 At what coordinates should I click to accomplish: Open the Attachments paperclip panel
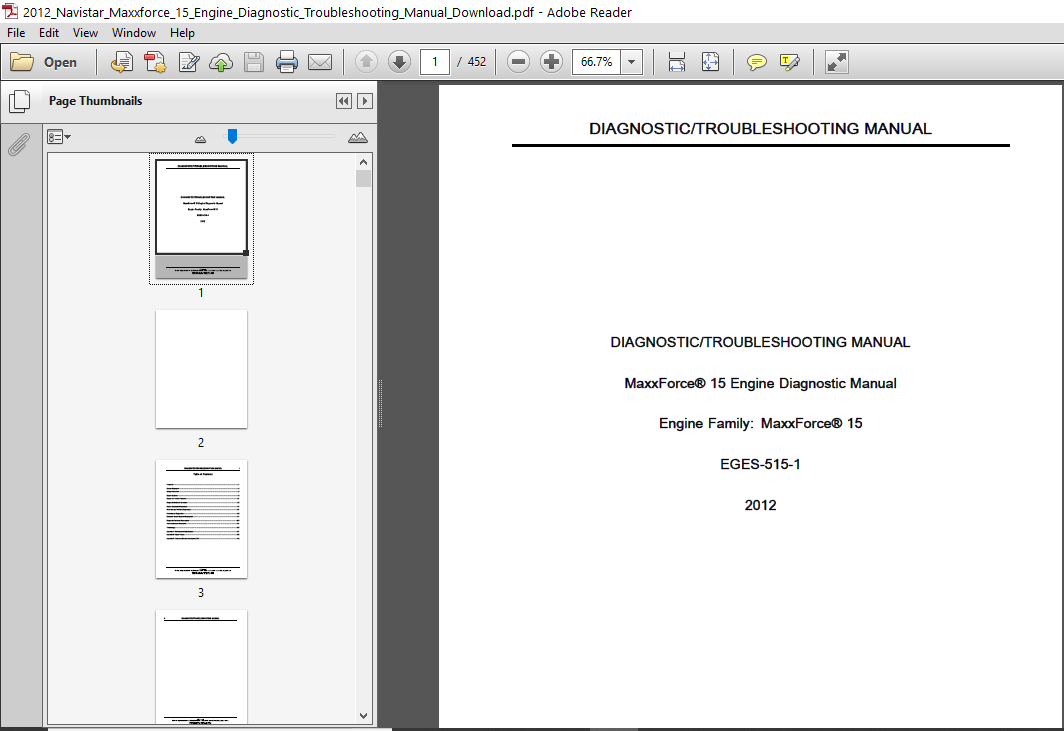[20, 145]
